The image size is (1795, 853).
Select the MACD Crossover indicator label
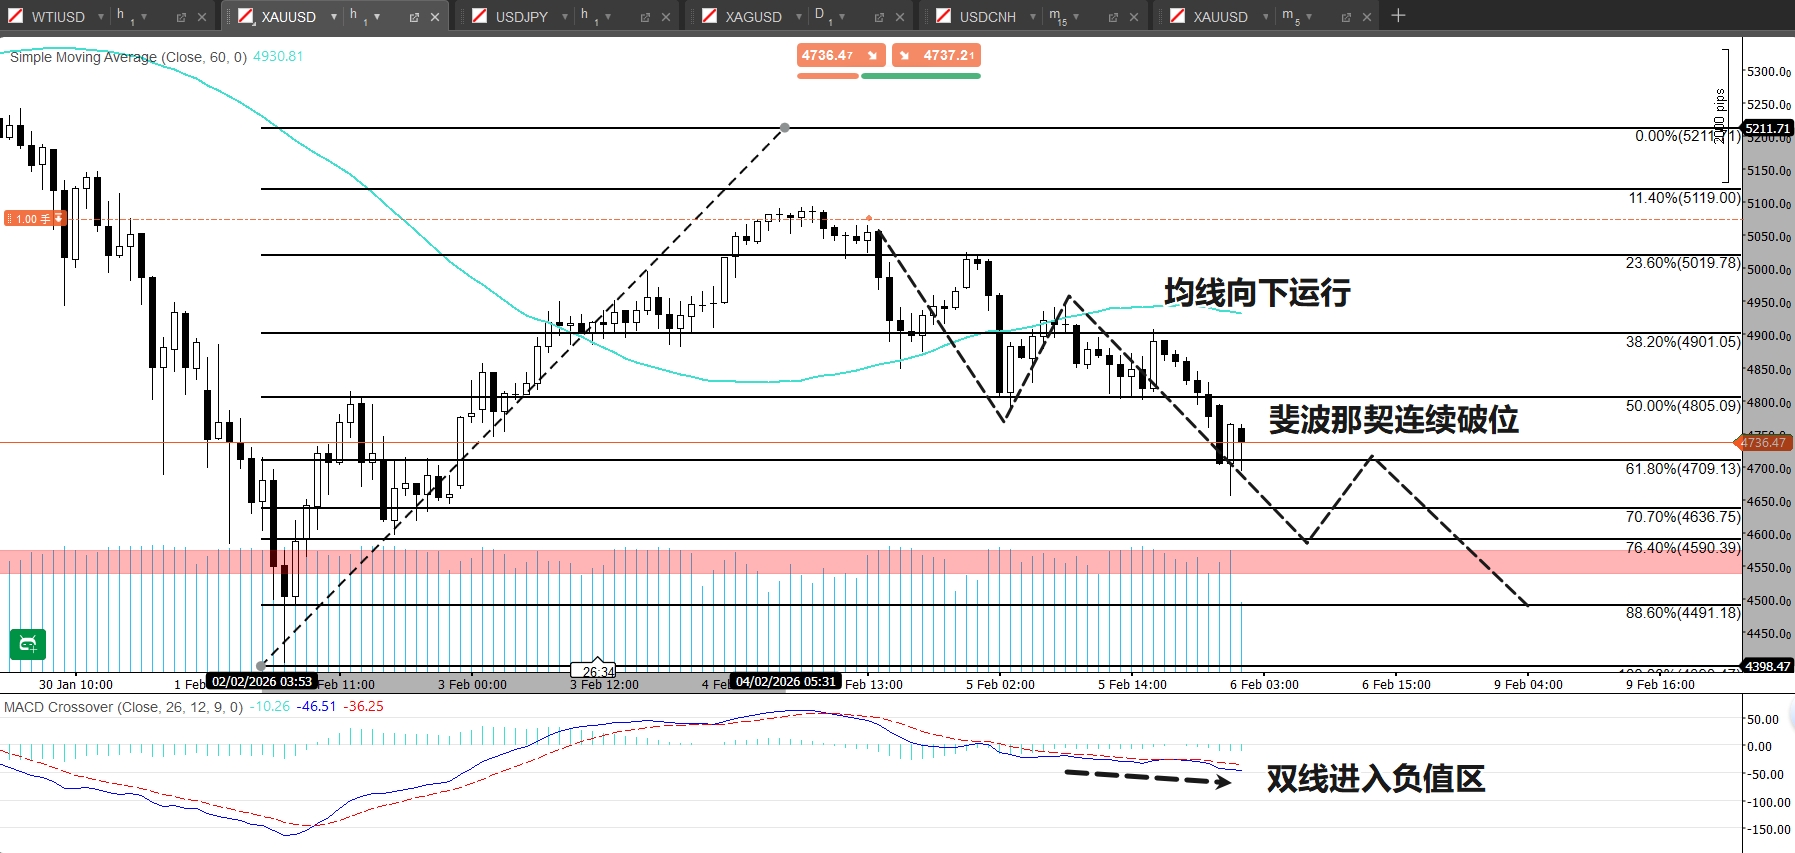(x=123, y=707)
